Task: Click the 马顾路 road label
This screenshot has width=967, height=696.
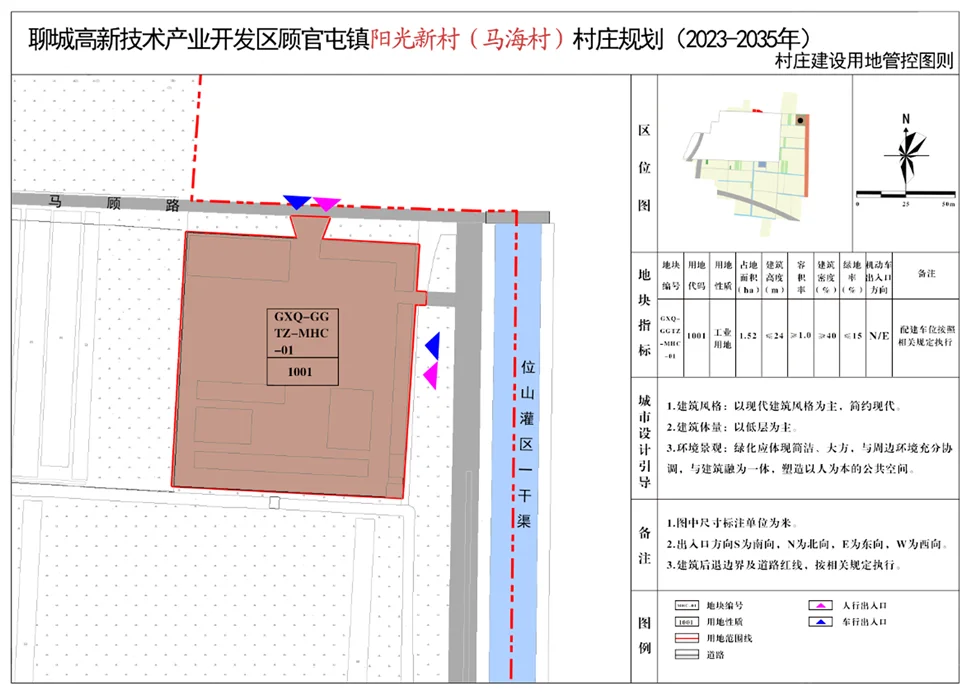Action: click(x=115, y=203)
